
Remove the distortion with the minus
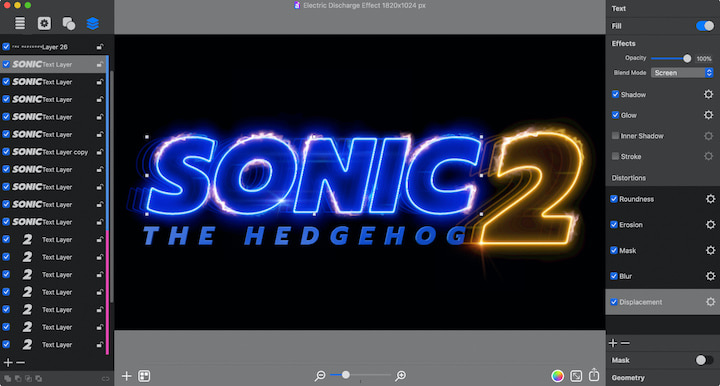[625, 343]
